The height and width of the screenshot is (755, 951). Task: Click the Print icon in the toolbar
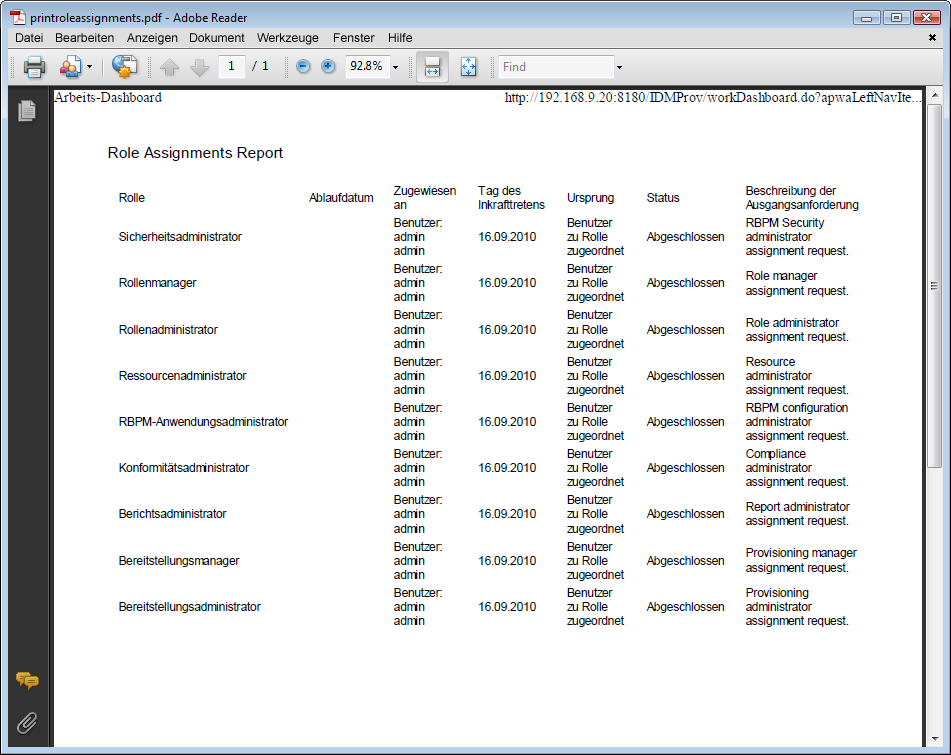[34, 67]
